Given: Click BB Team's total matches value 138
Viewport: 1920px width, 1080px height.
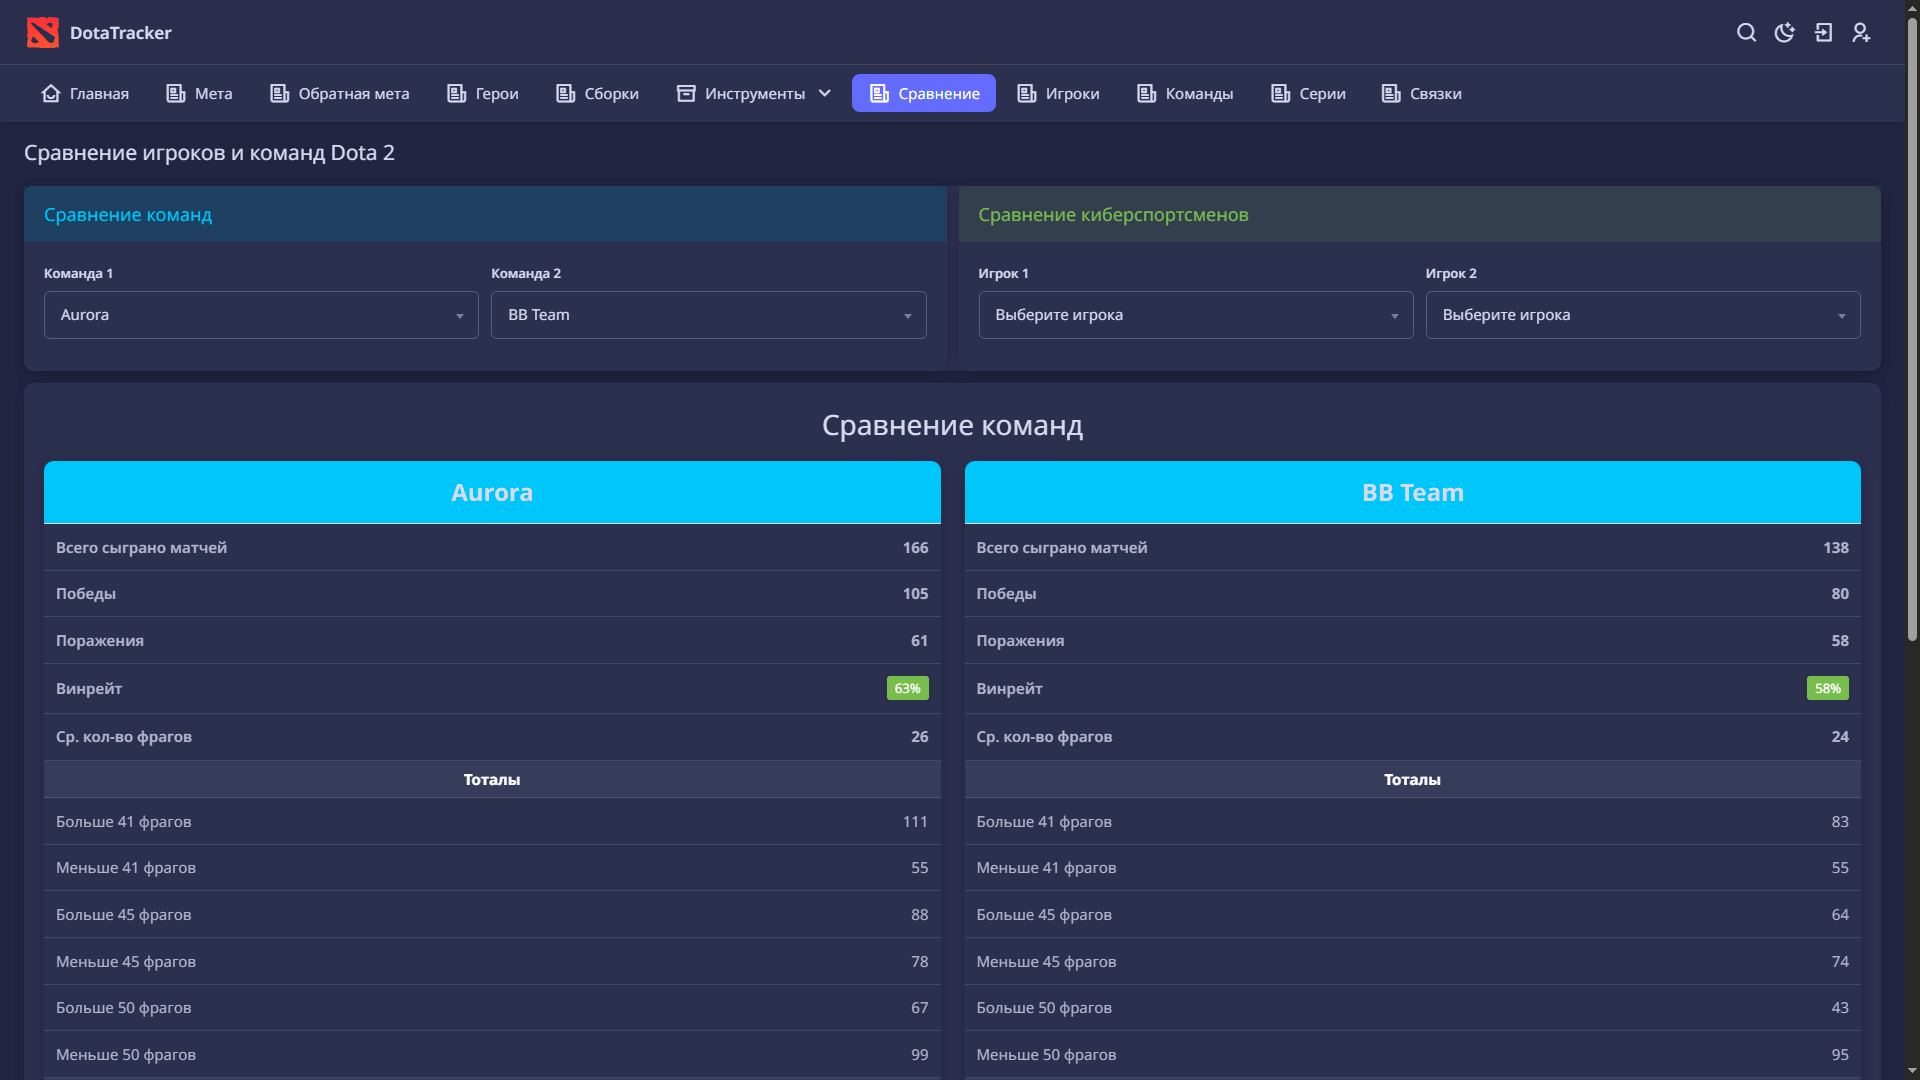Looking at the screenshot, I should tap(1836, 548).
